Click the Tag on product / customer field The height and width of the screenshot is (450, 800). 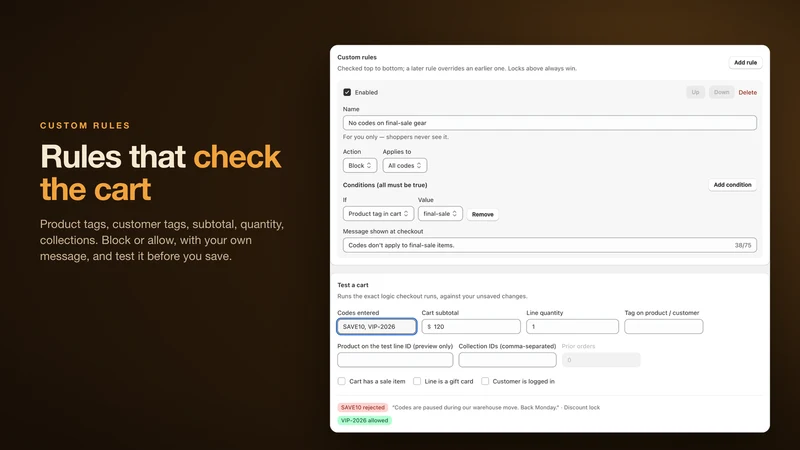tap(663, 327)
